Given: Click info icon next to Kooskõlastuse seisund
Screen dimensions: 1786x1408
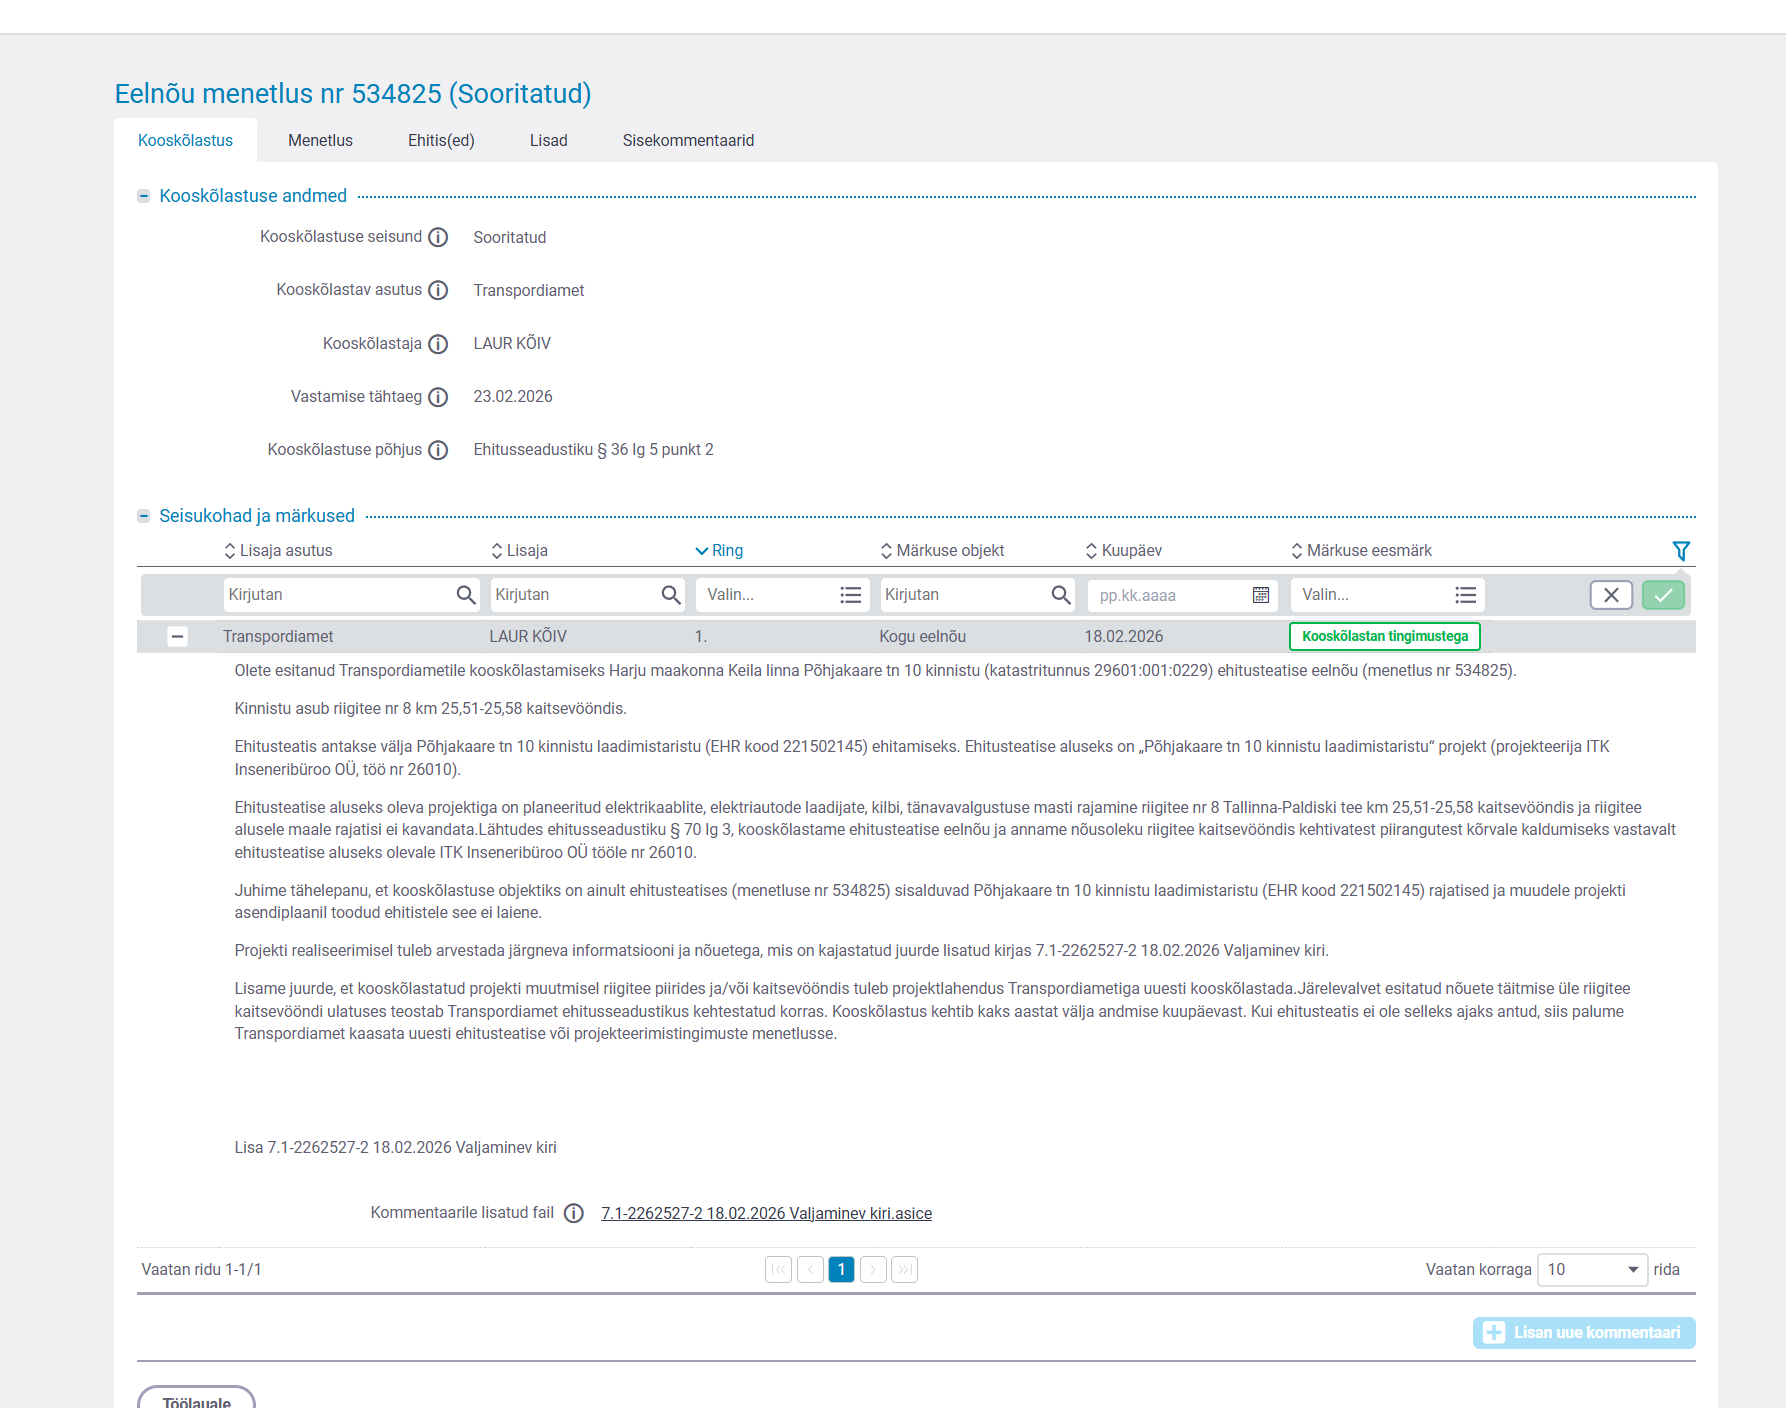Looking at the screenshot, I should [438, 237].
